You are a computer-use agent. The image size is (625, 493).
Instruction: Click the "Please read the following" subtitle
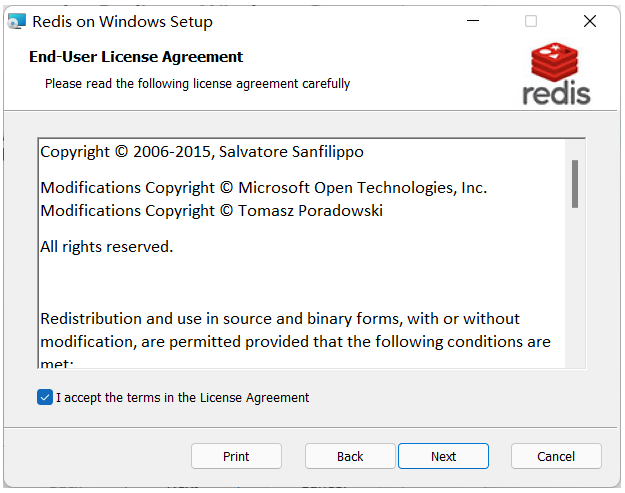[x=197, y=84]
